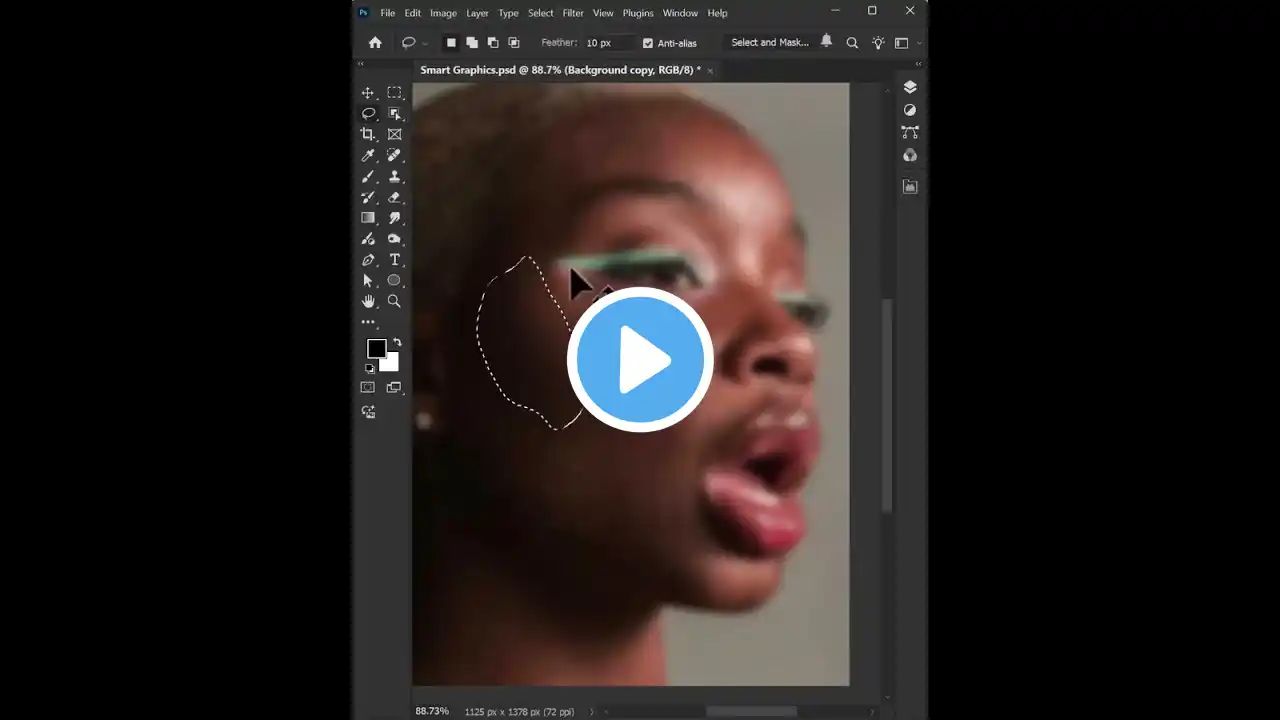1280x720 pixels.
Task: Click the zoom percentage field 88.73%
Action: coord(432,711)
